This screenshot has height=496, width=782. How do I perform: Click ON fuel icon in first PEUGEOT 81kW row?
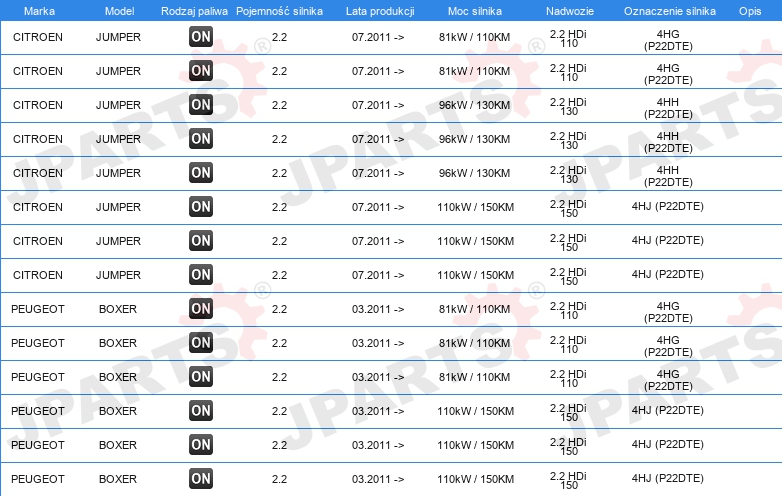click(201, 308)
